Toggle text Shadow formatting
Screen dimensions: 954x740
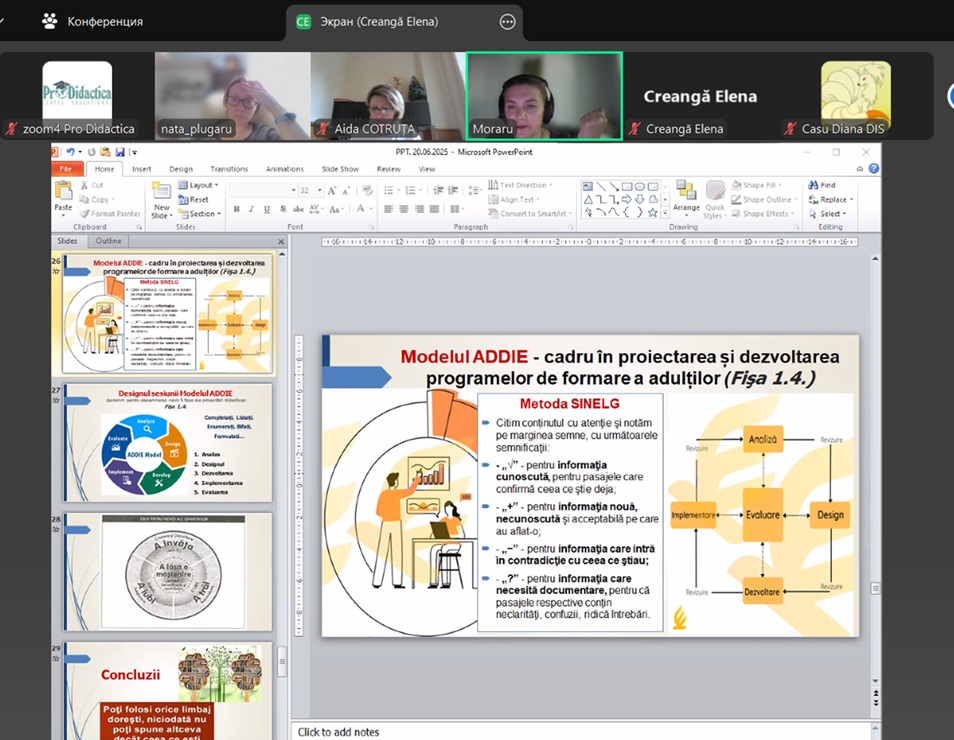[x=282, y=209]
